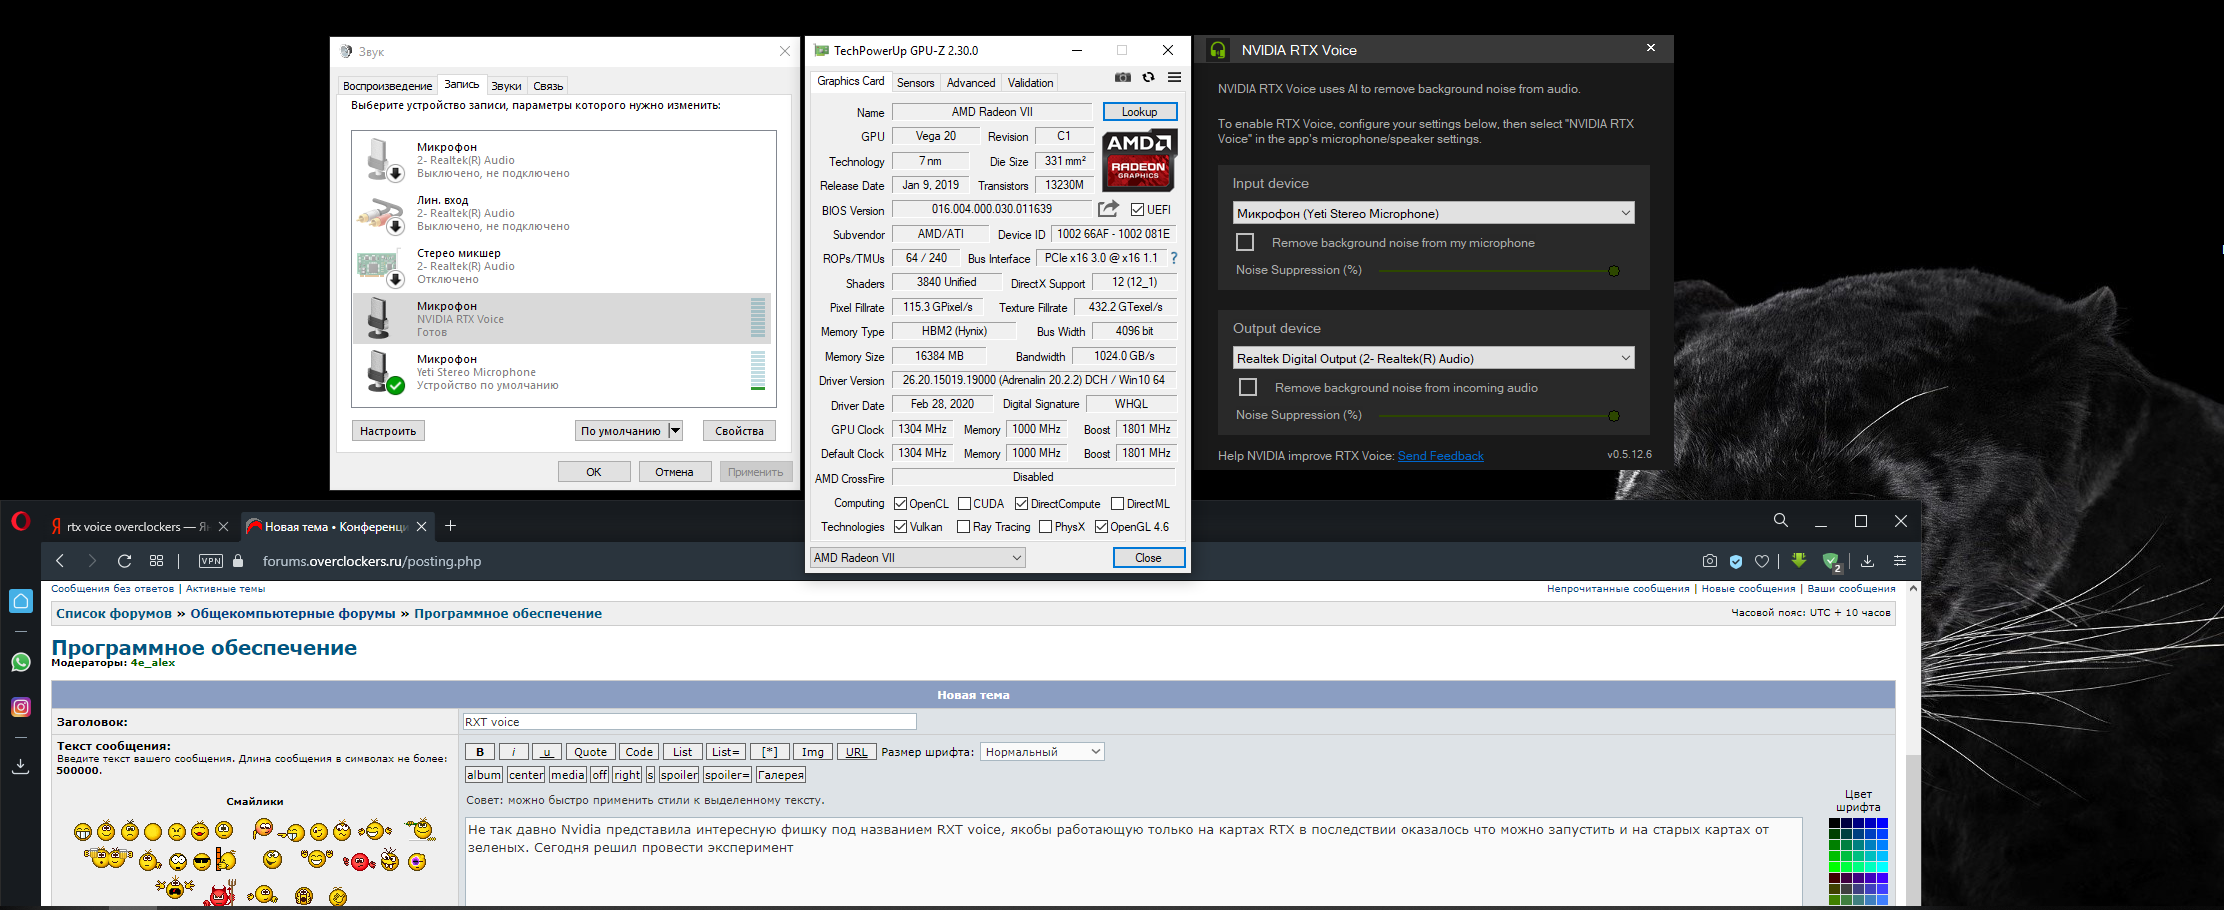Click the 'Настроить' button in Sound dialog

[x=388, y=431]
